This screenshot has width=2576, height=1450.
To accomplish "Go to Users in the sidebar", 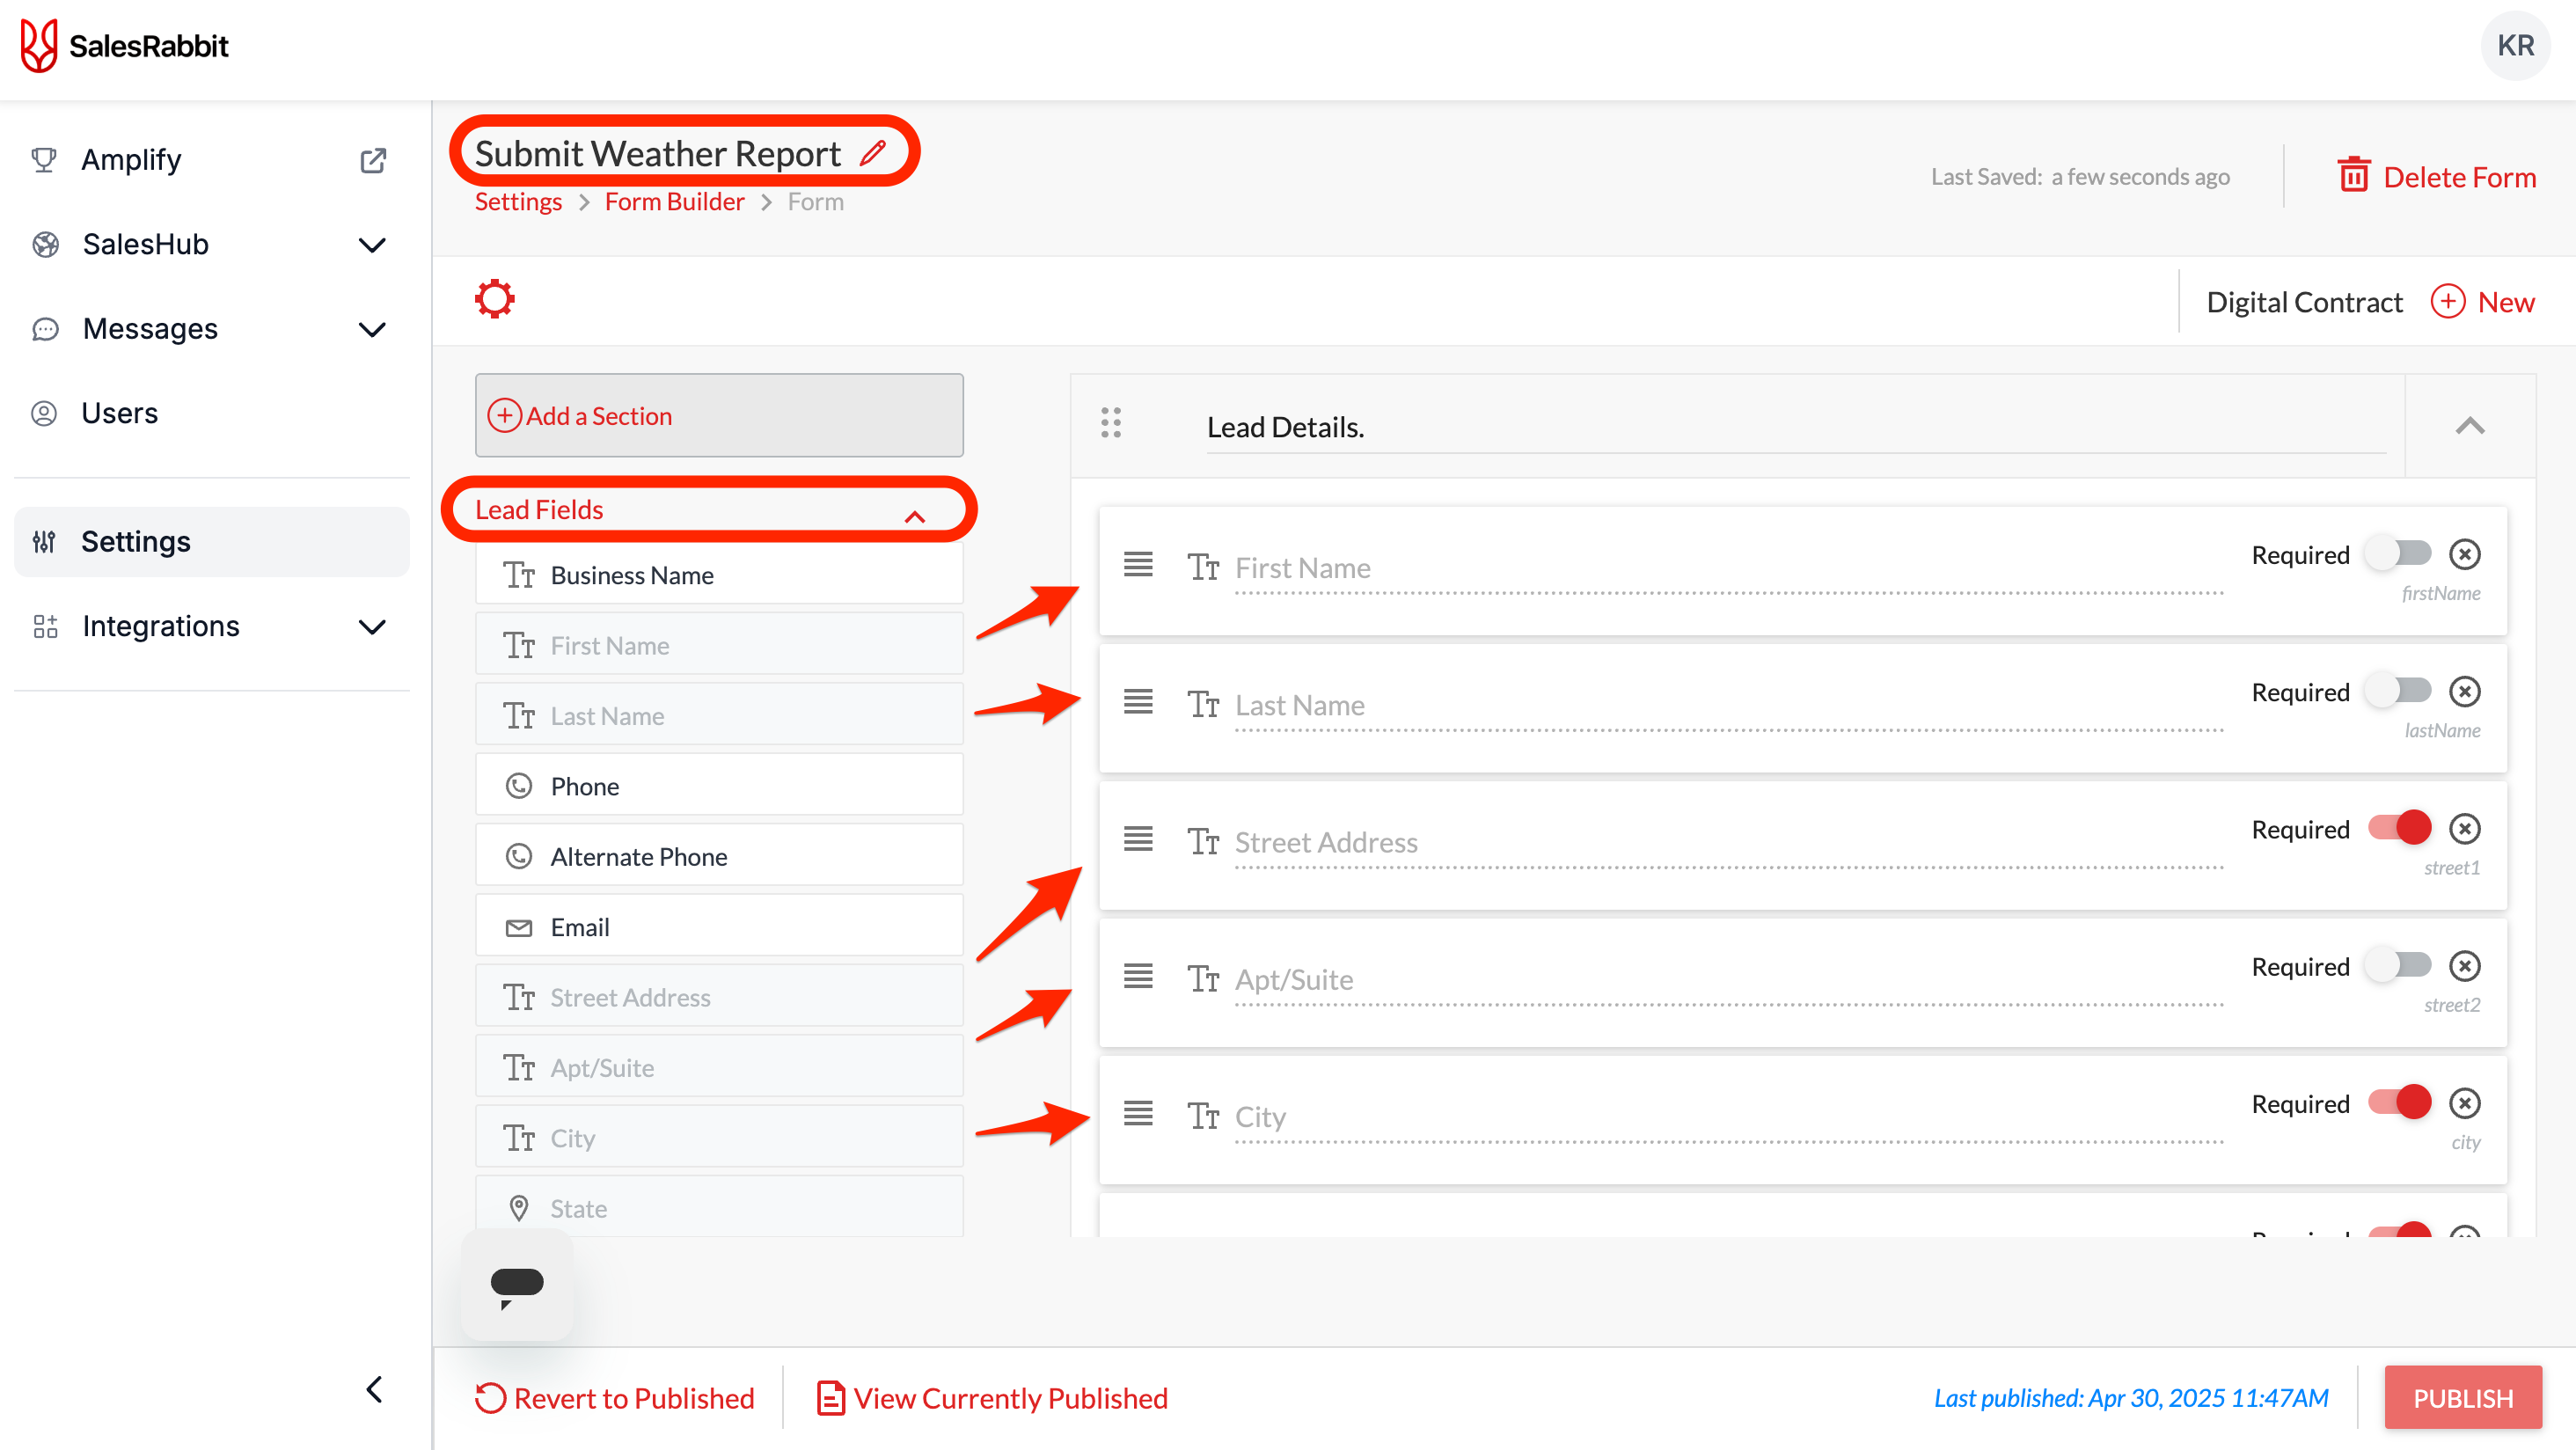I will point(119,413).
